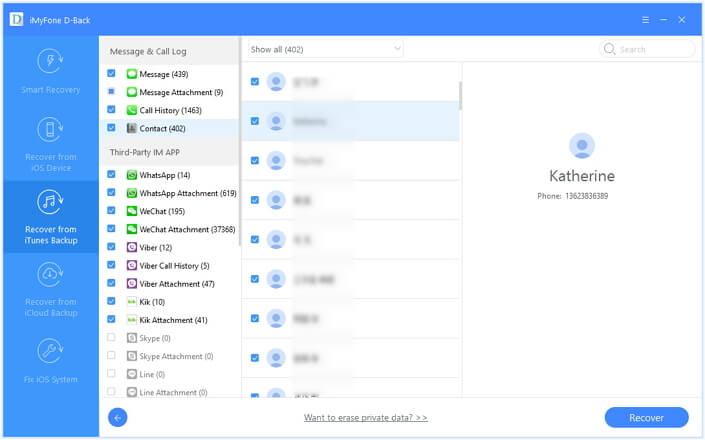The height and width of the screenshot is (440, 705).
Task: Uncheck the WhatsApp (14) checkbox
Action: pos(111,174)
